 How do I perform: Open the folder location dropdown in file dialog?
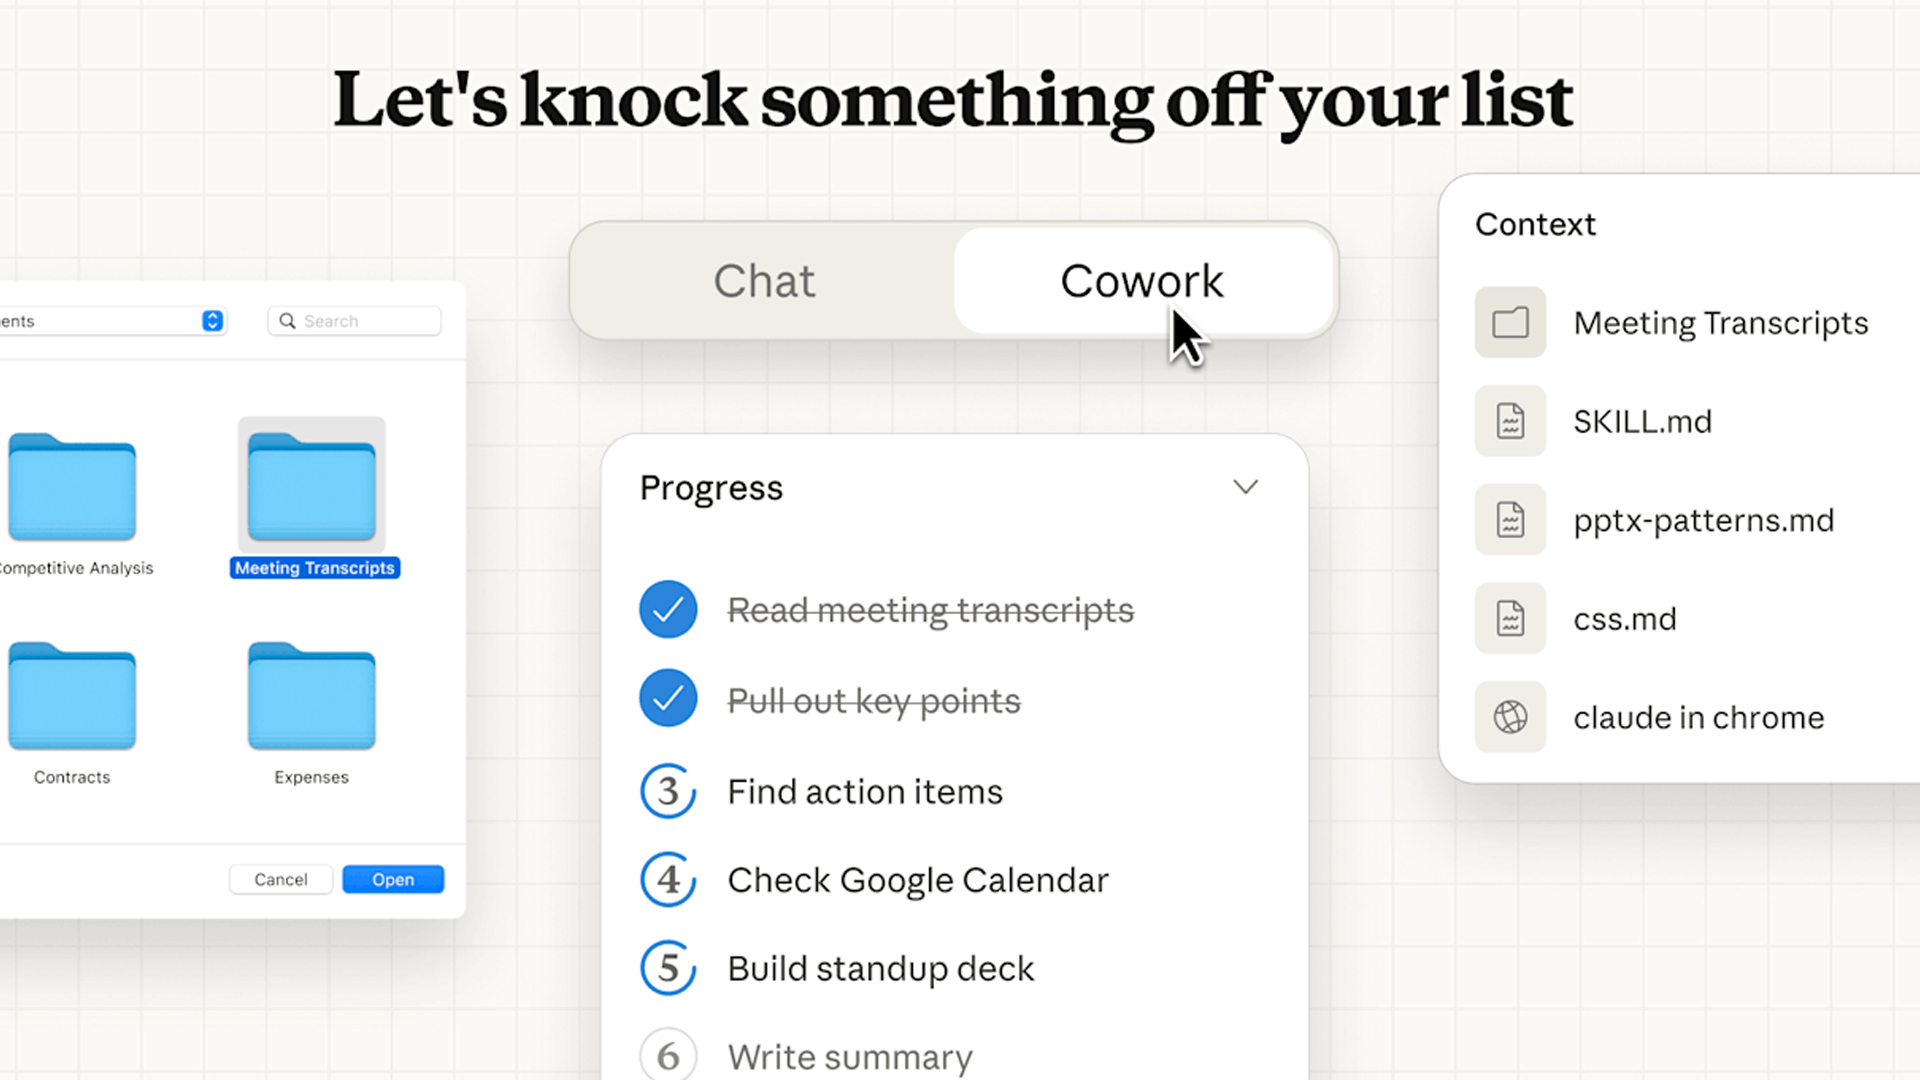click(212, 321)
